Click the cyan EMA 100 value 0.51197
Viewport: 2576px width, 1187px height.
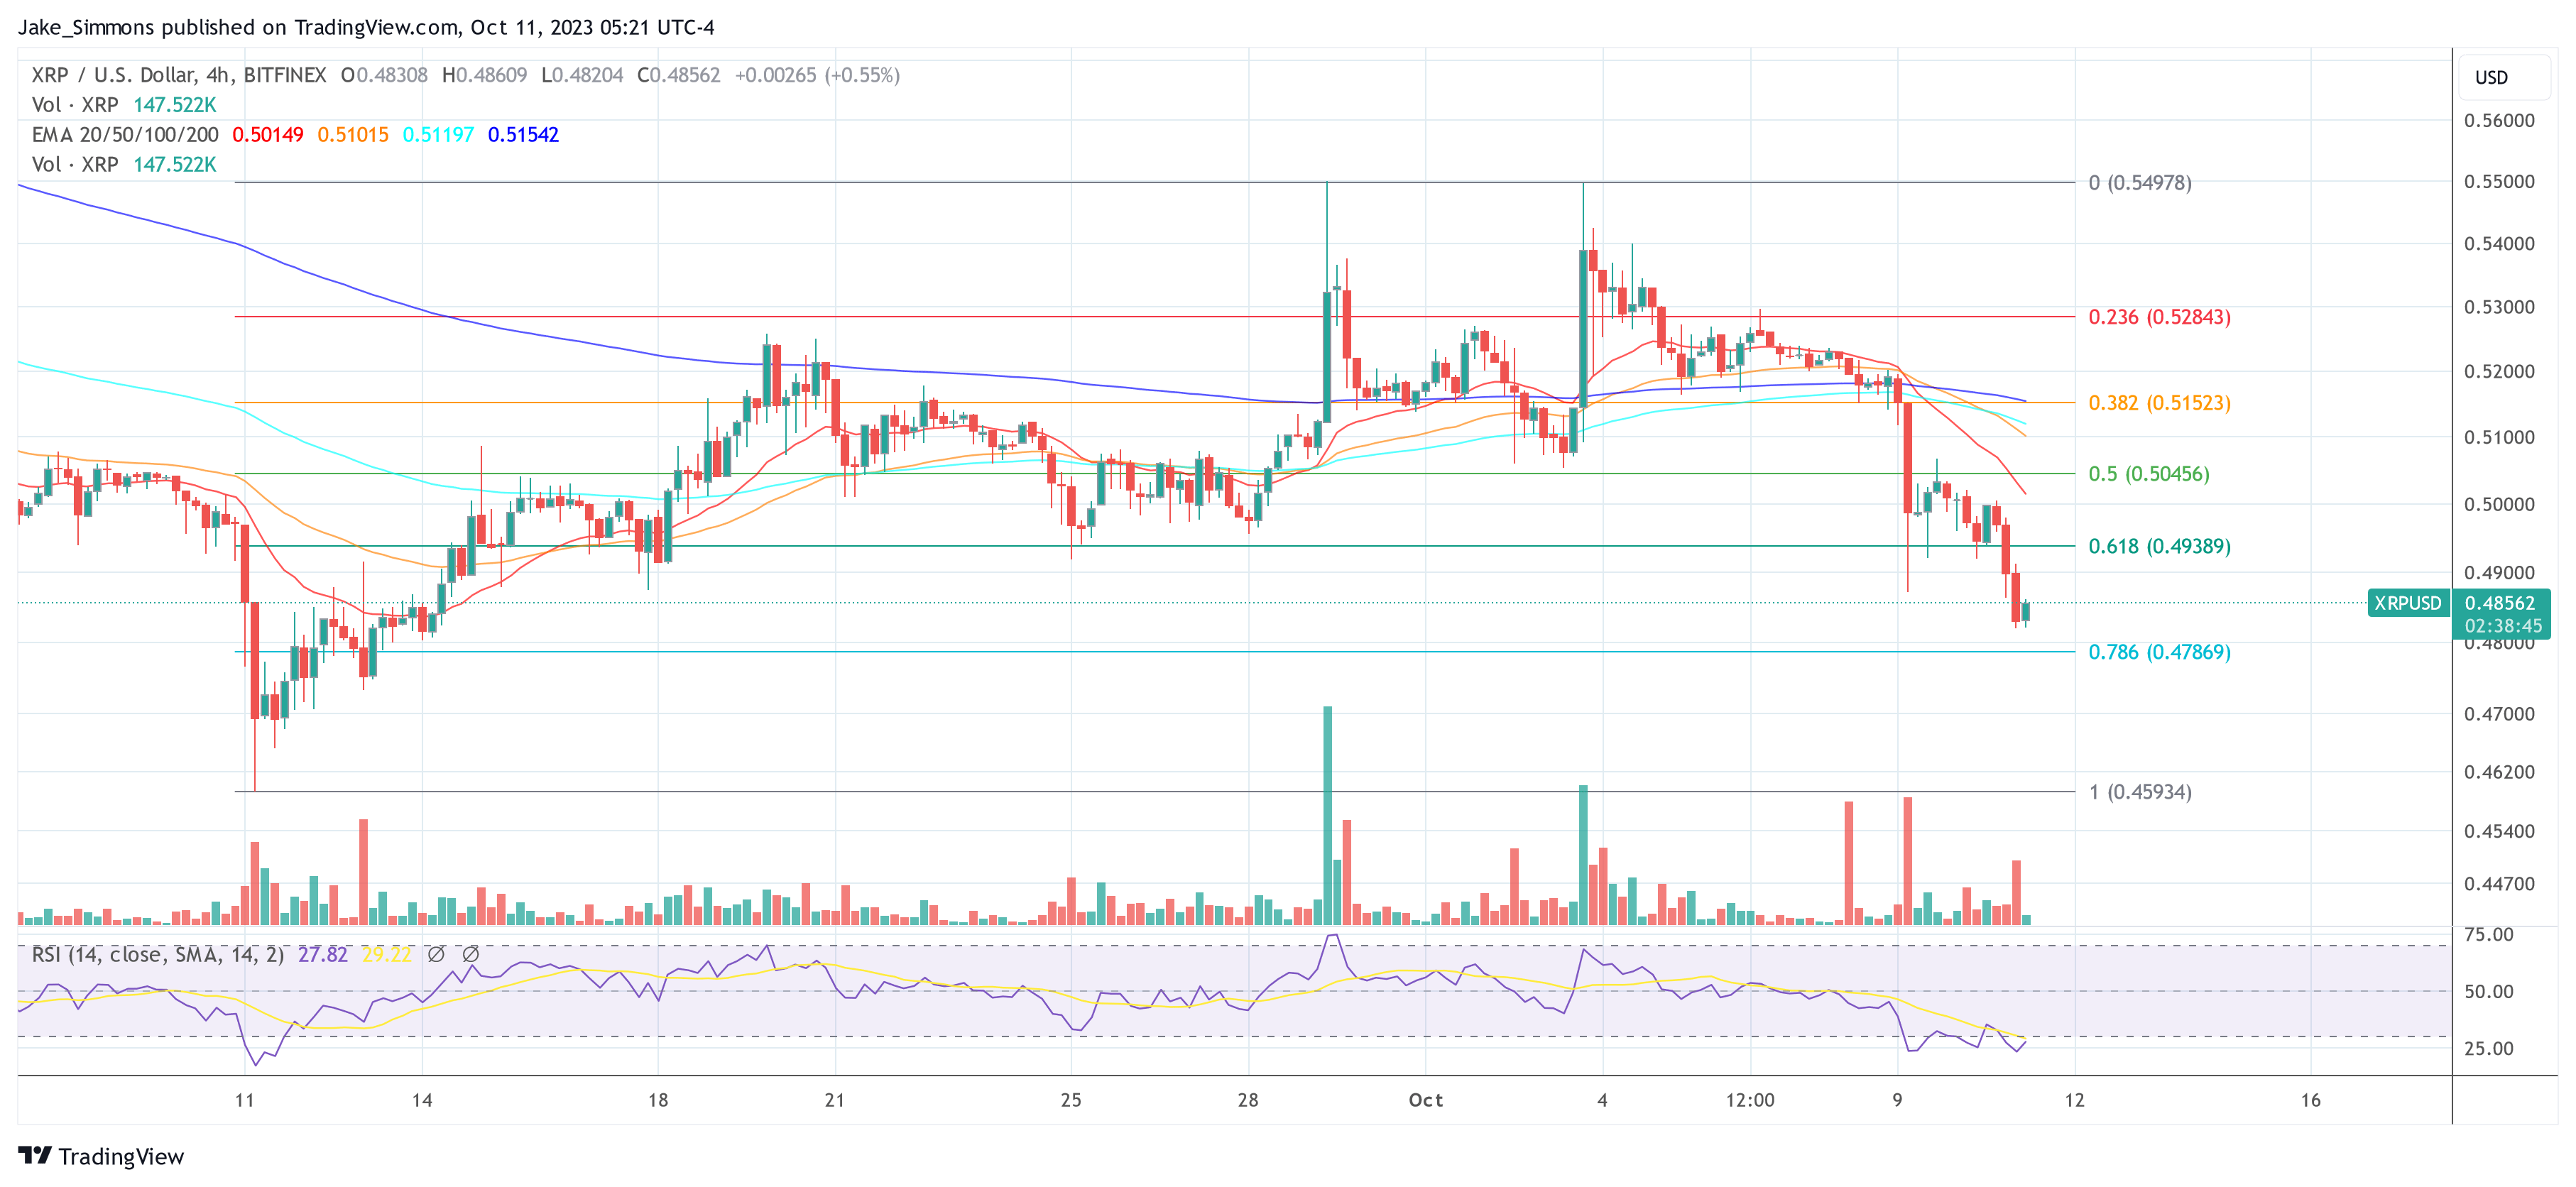click(438, 135)
